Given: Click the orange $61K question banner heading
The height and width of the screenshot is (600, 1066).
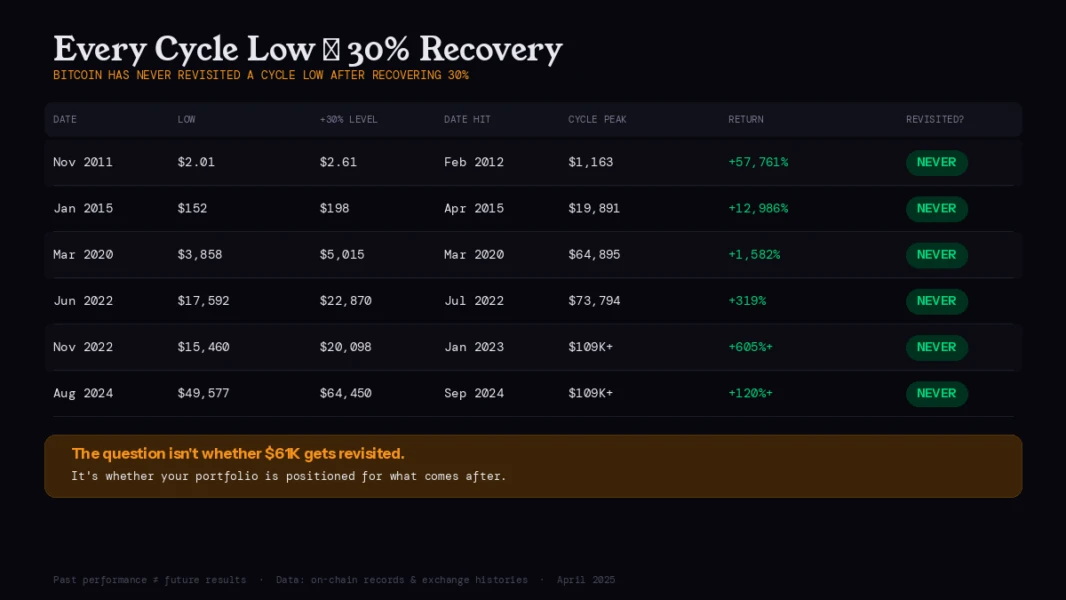Looking at the screenshot, I should pos(238,454).
